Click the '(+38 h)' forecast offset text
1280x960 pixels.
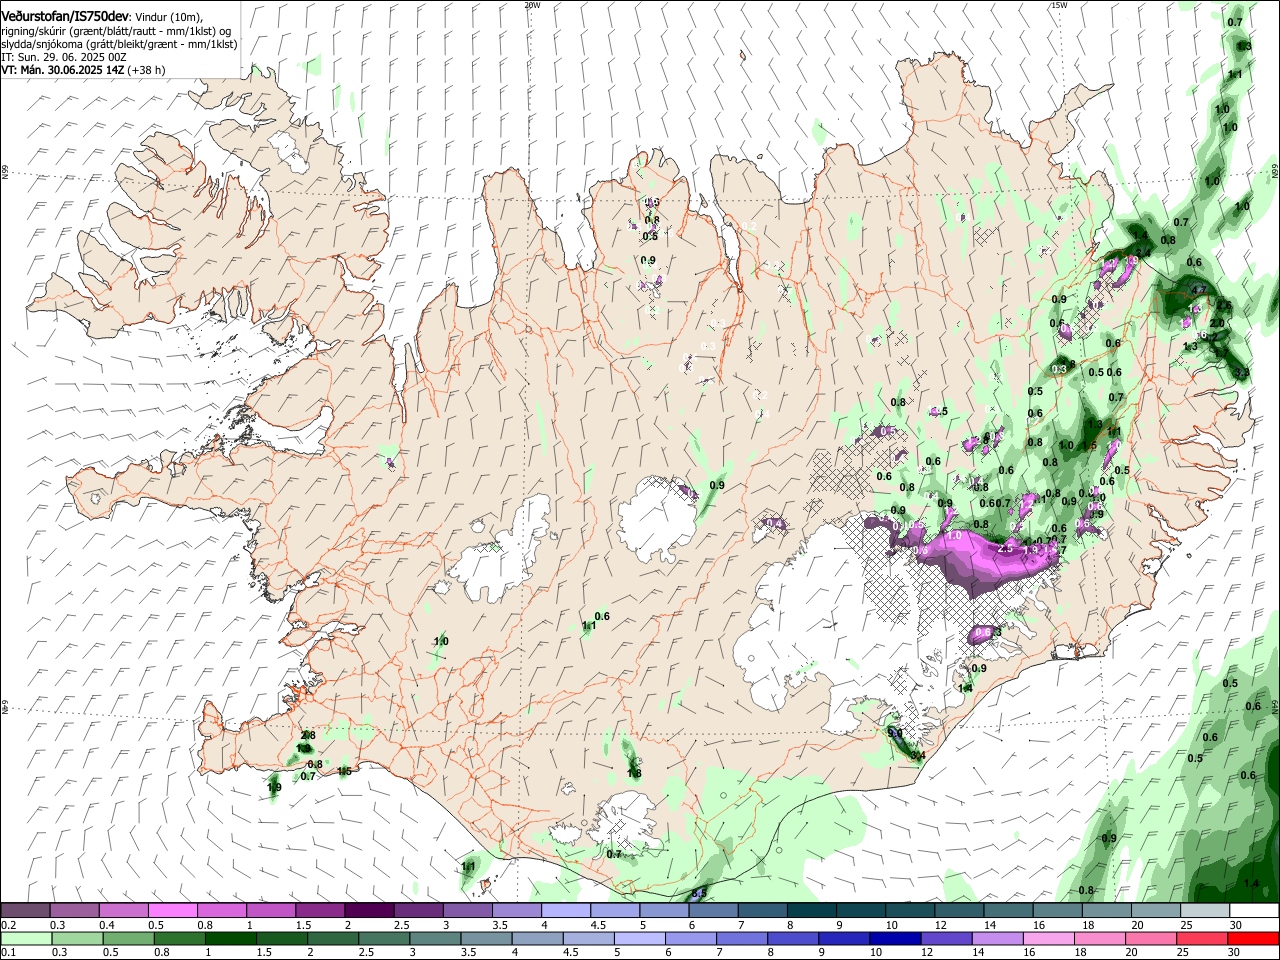click(x=147, y=70)
